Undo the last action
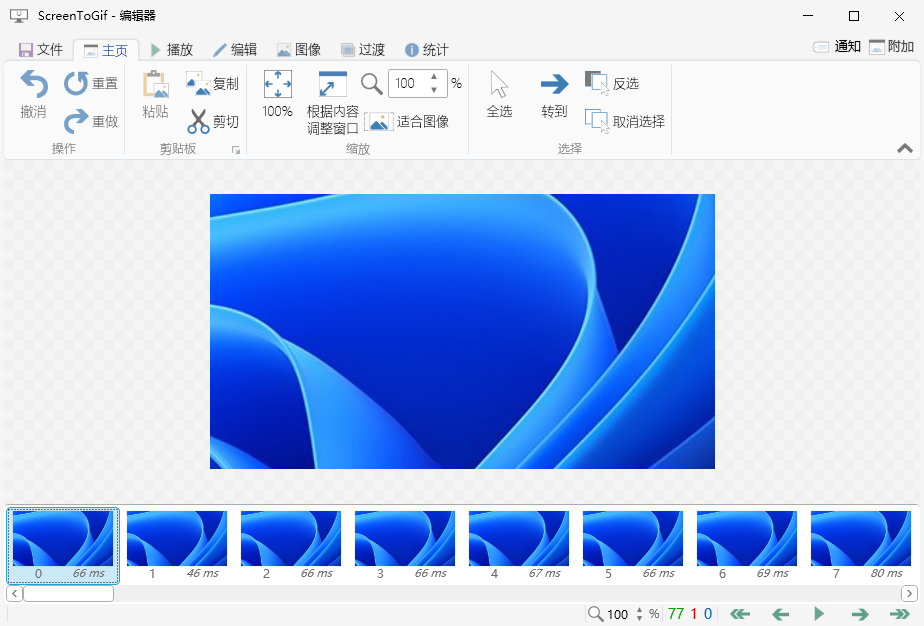 pos(33,95)
